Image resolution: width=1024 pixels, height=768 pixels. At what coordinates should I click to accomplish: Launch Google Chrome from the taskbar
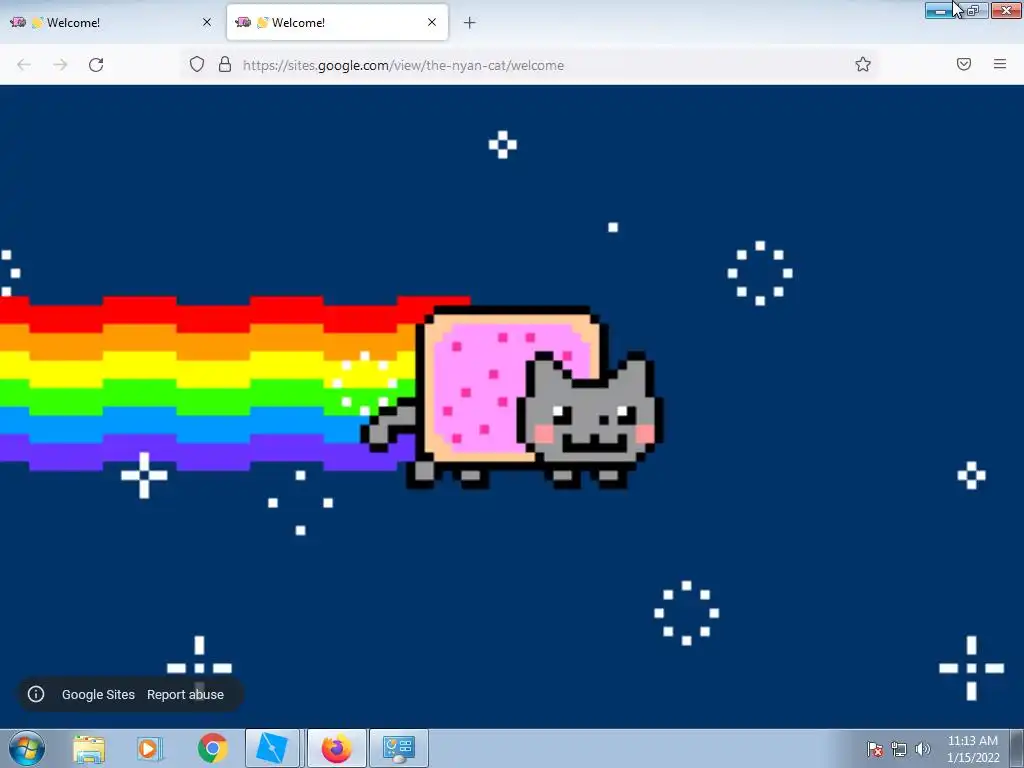click(x=212, y=748)
